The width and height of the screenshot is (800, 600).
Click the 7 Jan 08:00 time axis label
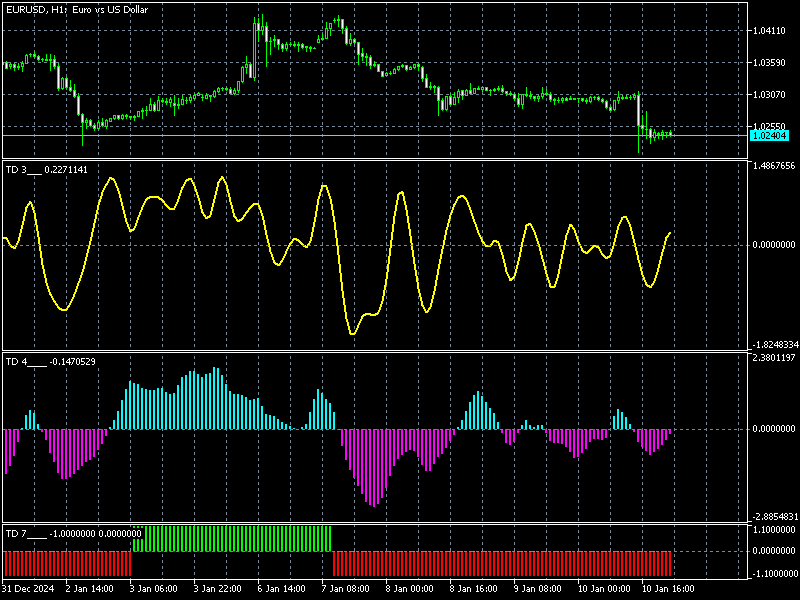[x=345, y=589]
